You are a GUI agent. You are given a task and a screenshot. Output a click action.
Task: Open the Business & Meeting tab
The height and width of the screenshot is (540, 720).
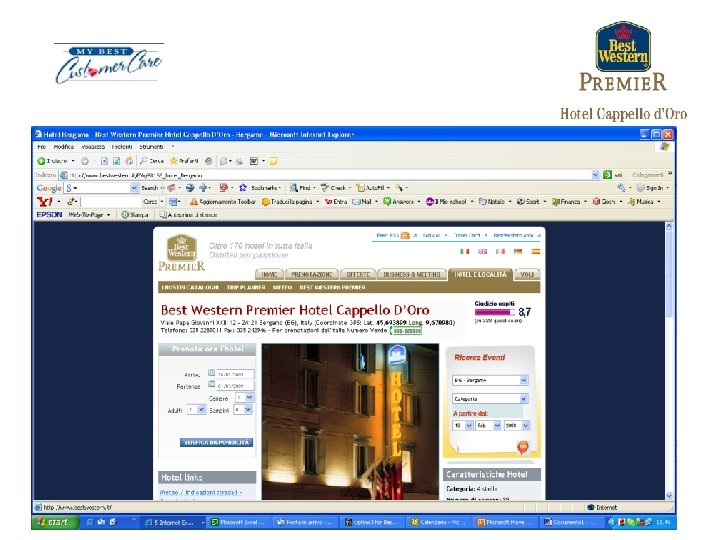coord(411,274)
